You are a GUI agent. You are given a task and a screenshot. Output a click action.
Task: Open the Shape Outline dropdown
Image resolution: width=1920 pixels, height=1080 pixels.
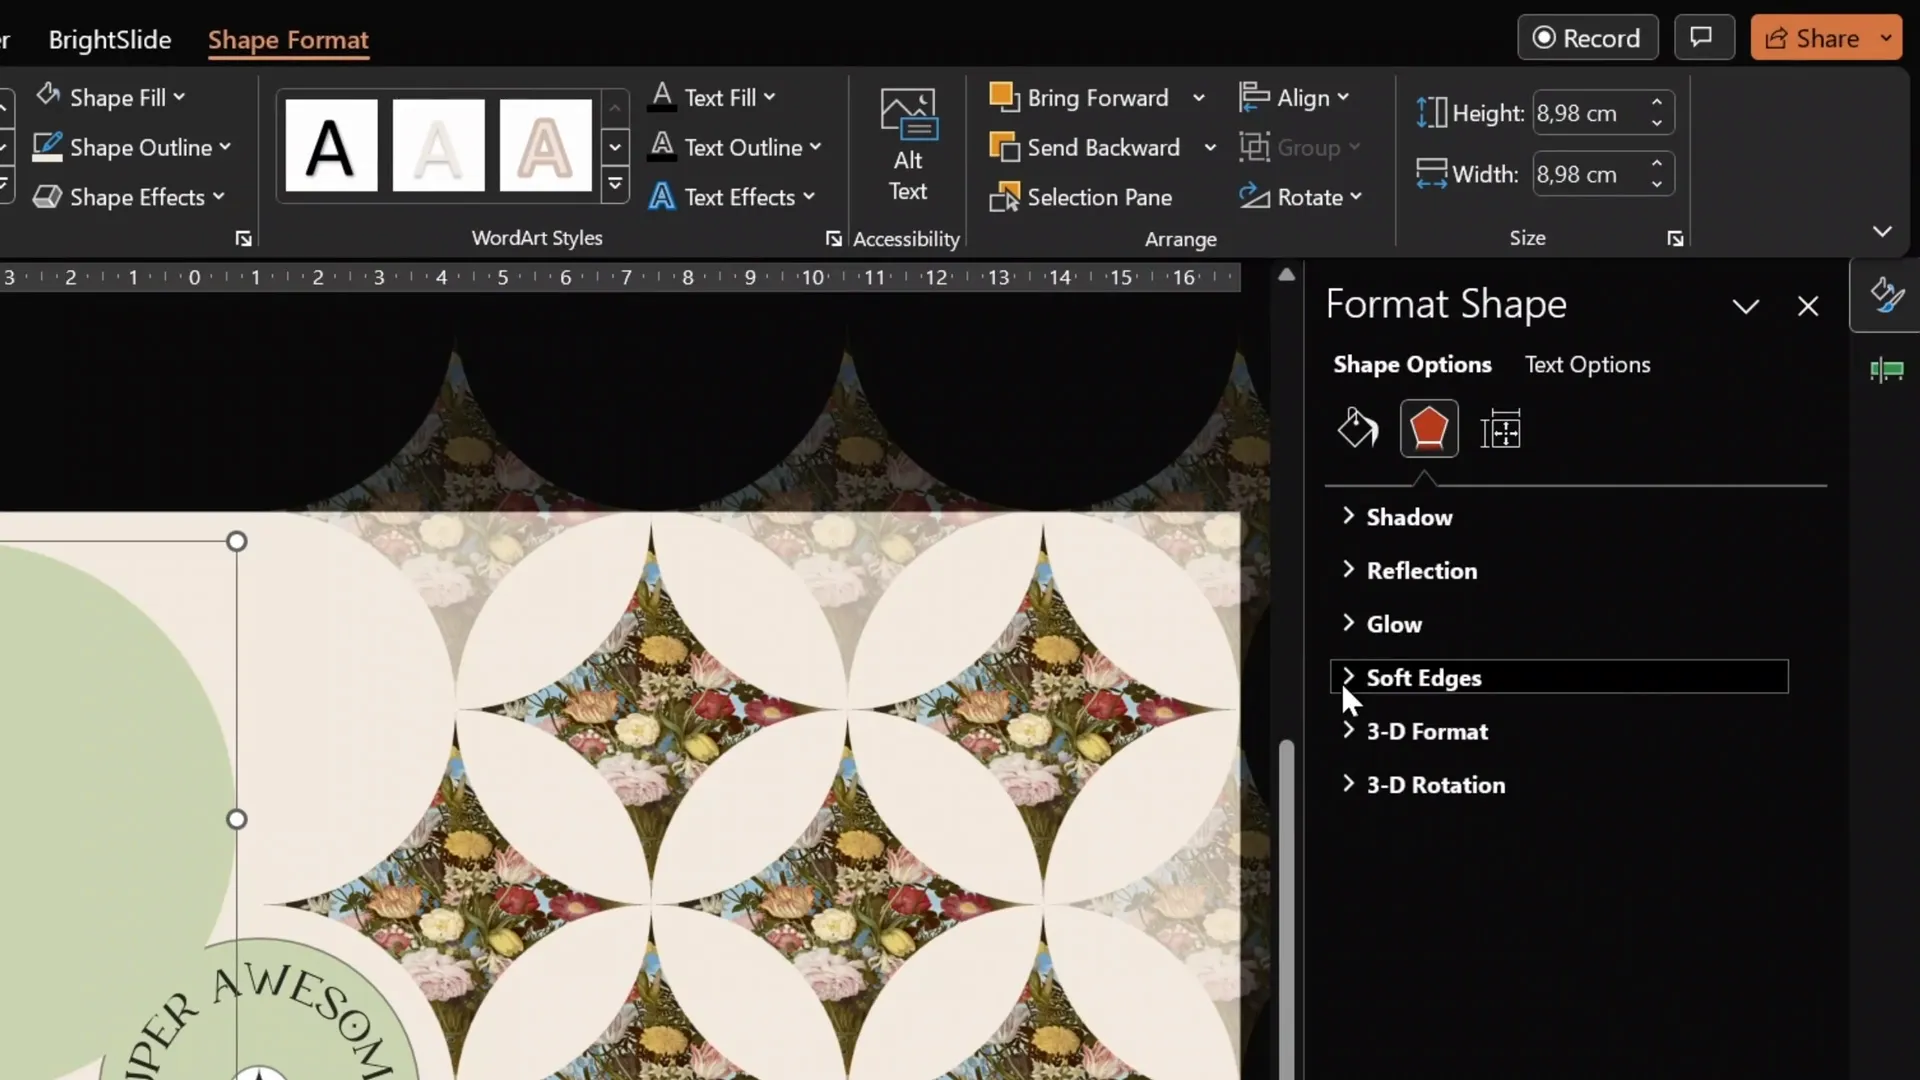(x=132, y=147)
